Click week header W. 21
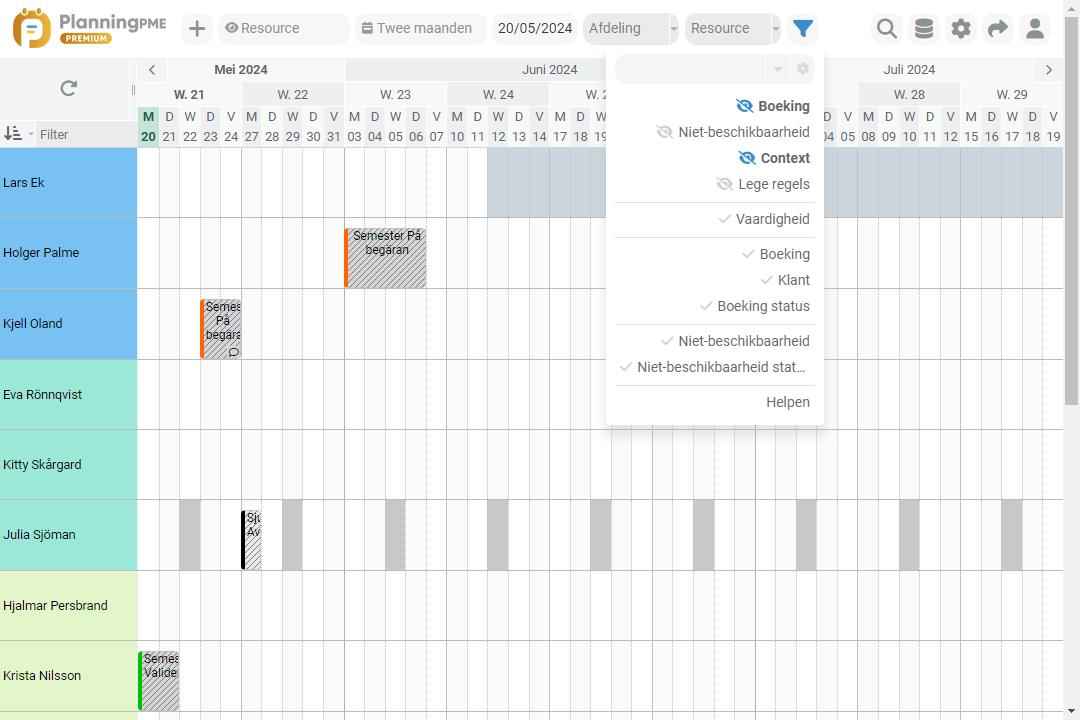The image size is (1080, 720). click(x=189, y=94)
